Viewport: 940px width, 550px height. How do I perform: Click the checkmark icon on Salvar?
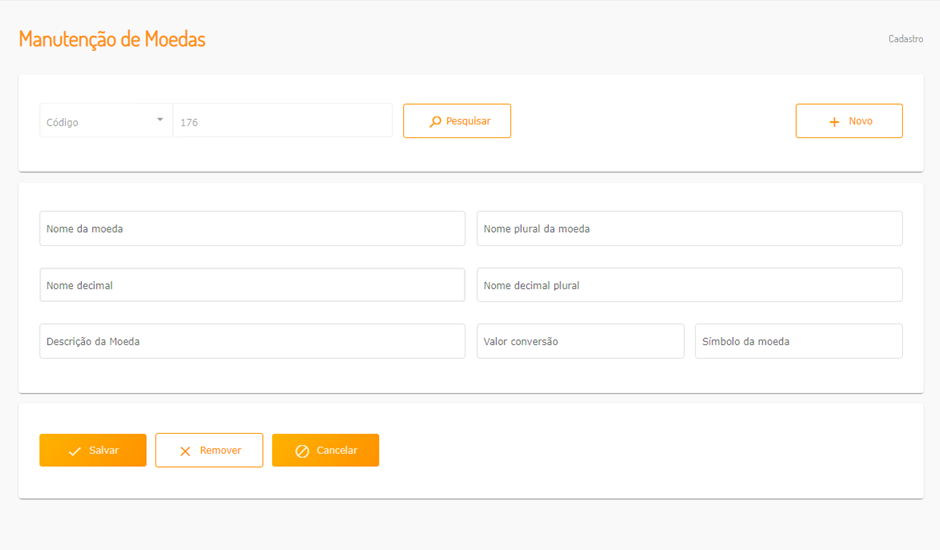75,451
